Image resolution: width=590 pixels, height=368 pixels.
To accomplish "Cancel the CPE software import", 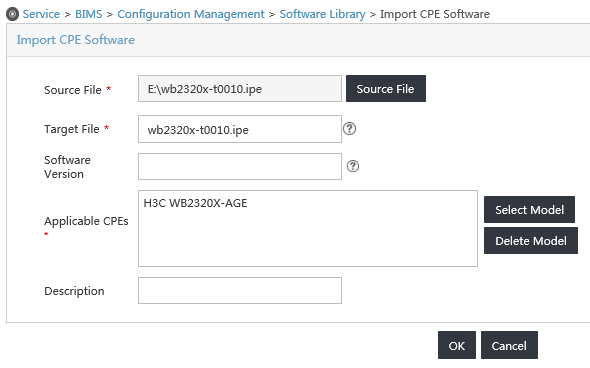I will (x=509, y=345).
